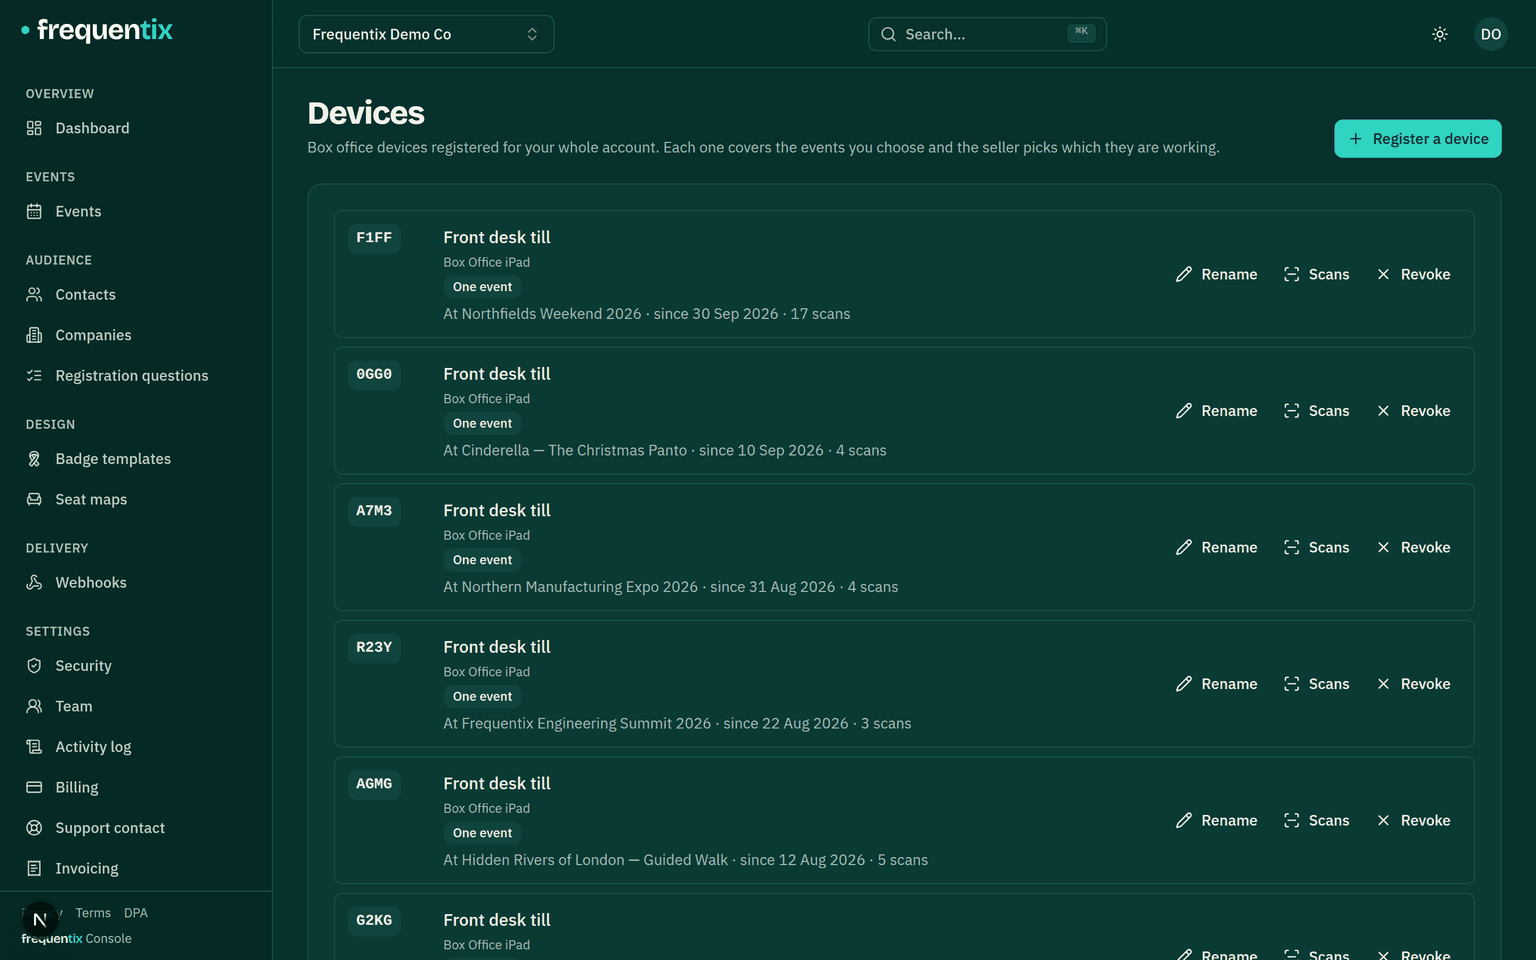Viewport: 1536px width, 960px height.
Task: Open Seat maps page
Action: pos(136,499)
